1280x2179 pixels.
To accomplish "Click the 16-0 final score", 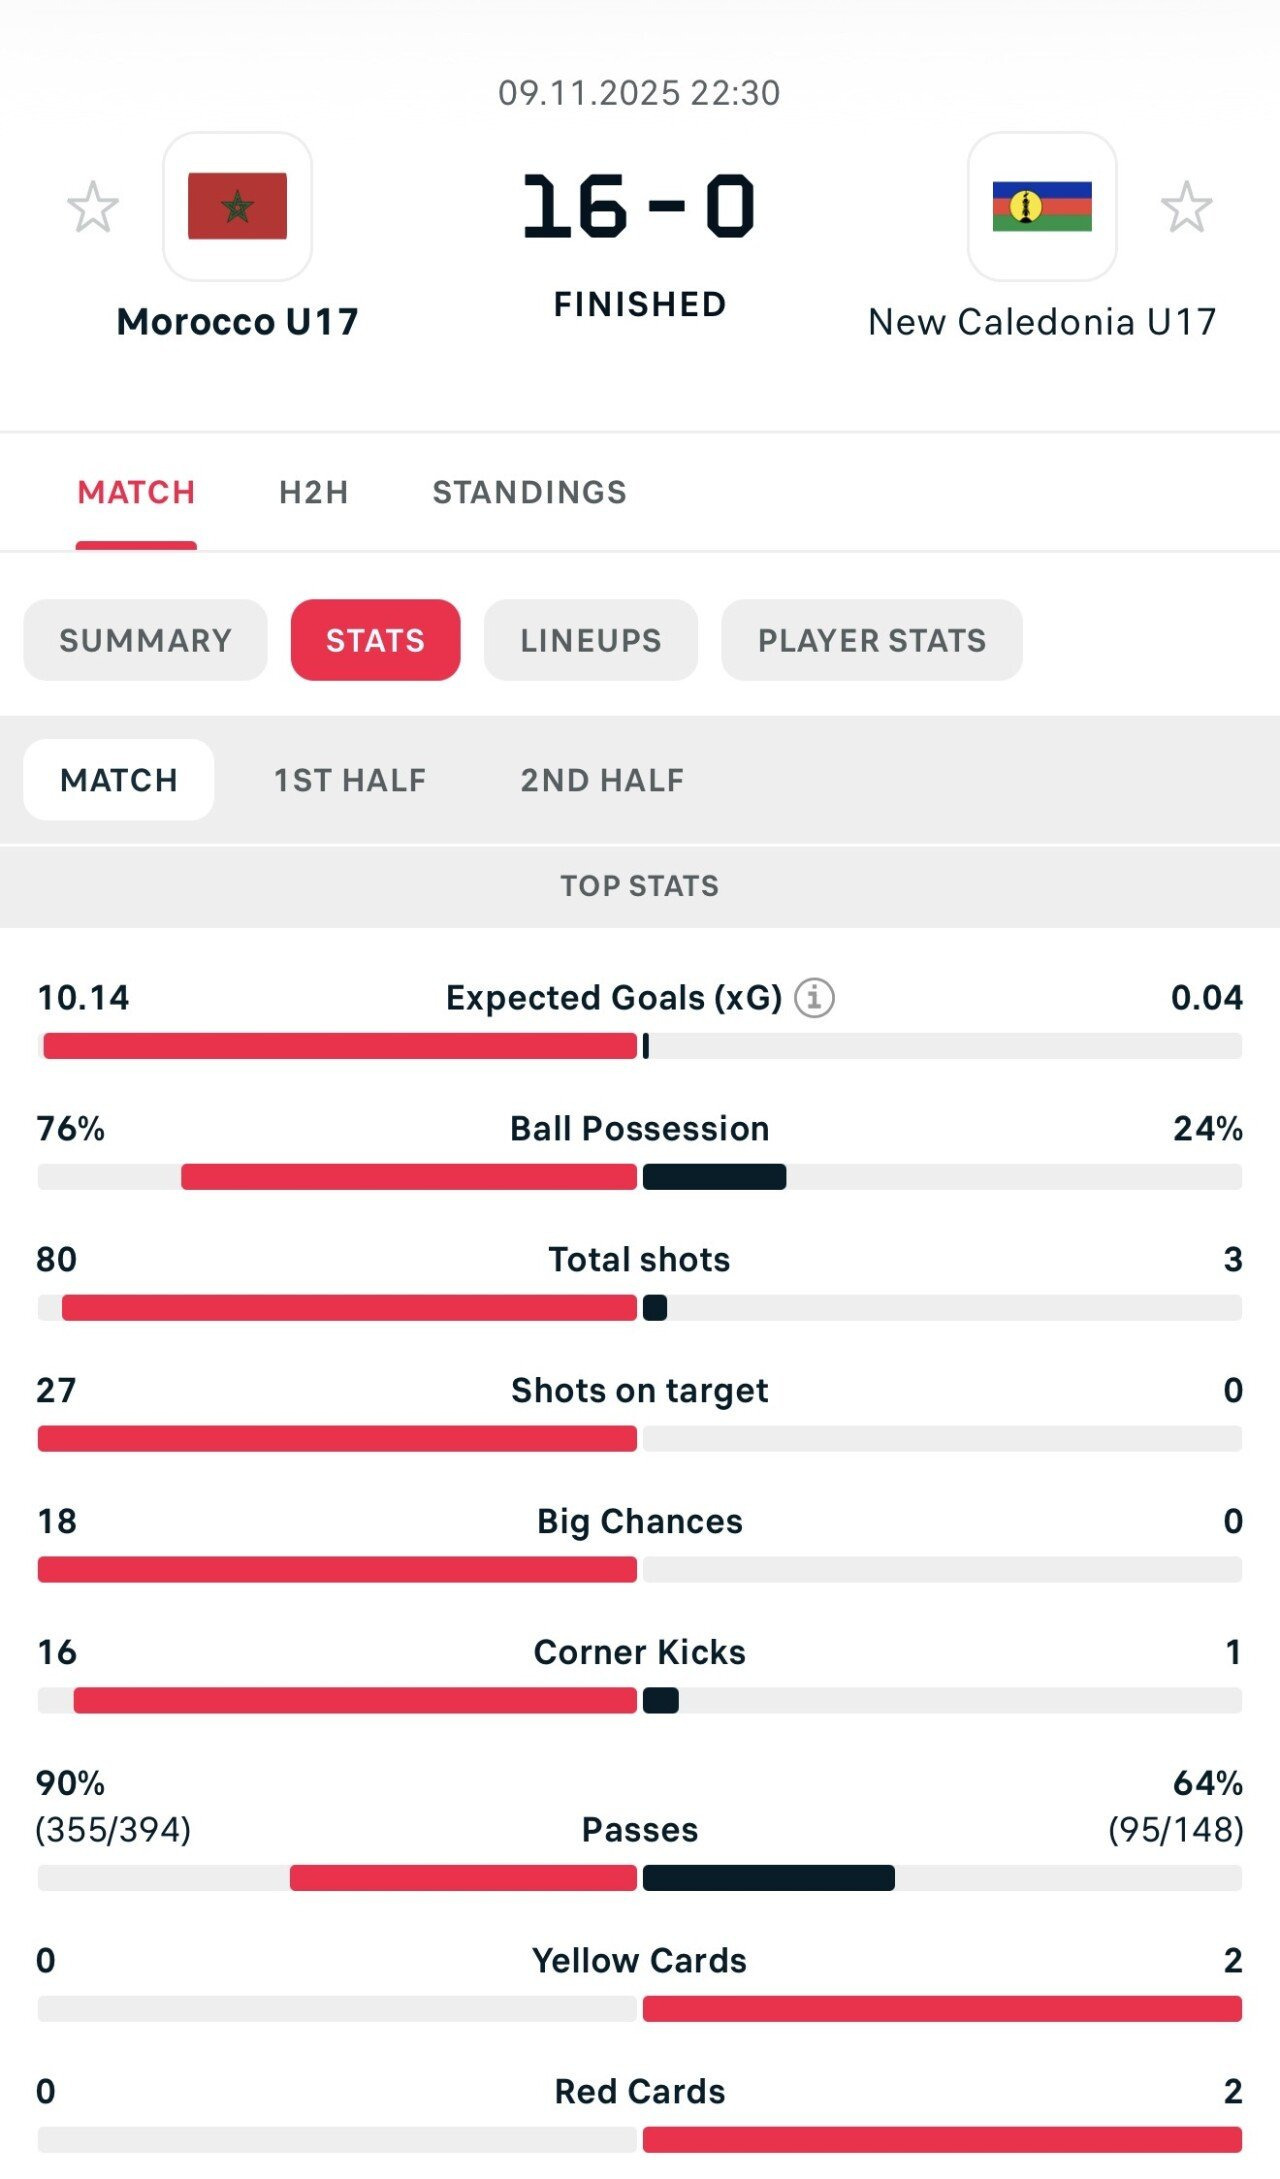I will [x=639, y=207].
